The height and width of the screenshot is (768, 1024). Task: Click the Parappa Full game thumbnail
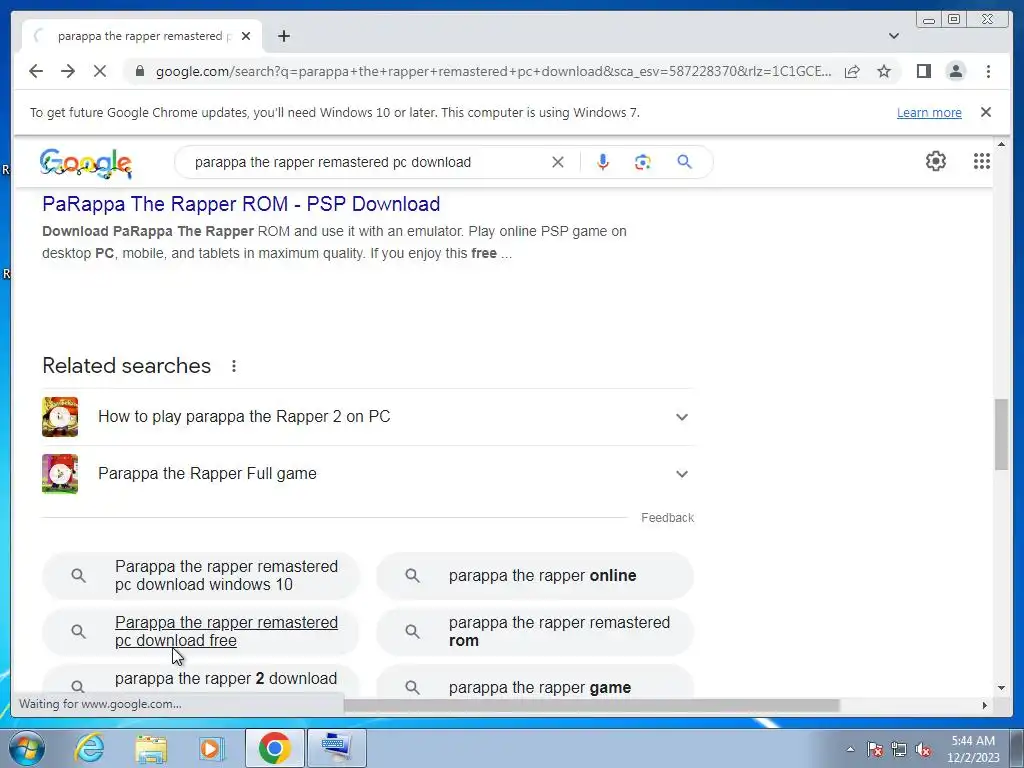(x=60, y=473)
